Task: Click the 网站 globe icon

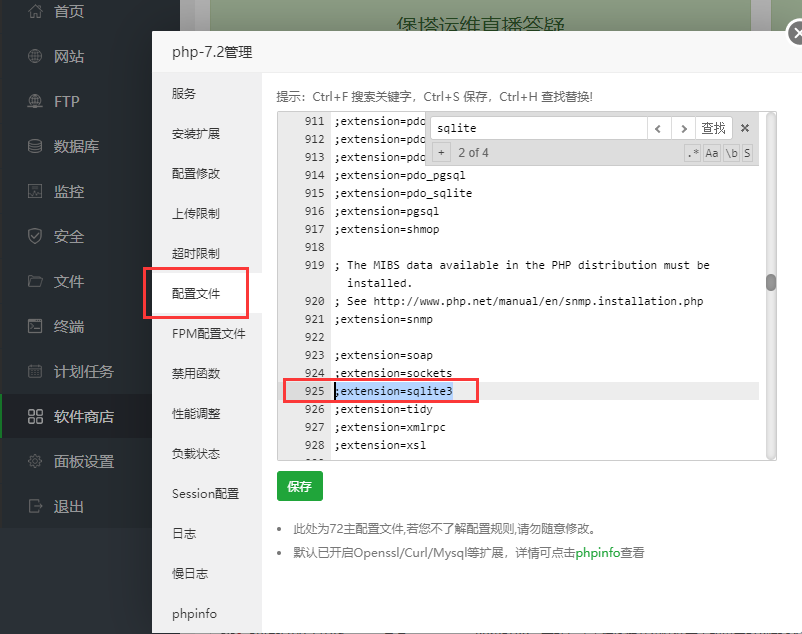Action: [x=36, y=57]
